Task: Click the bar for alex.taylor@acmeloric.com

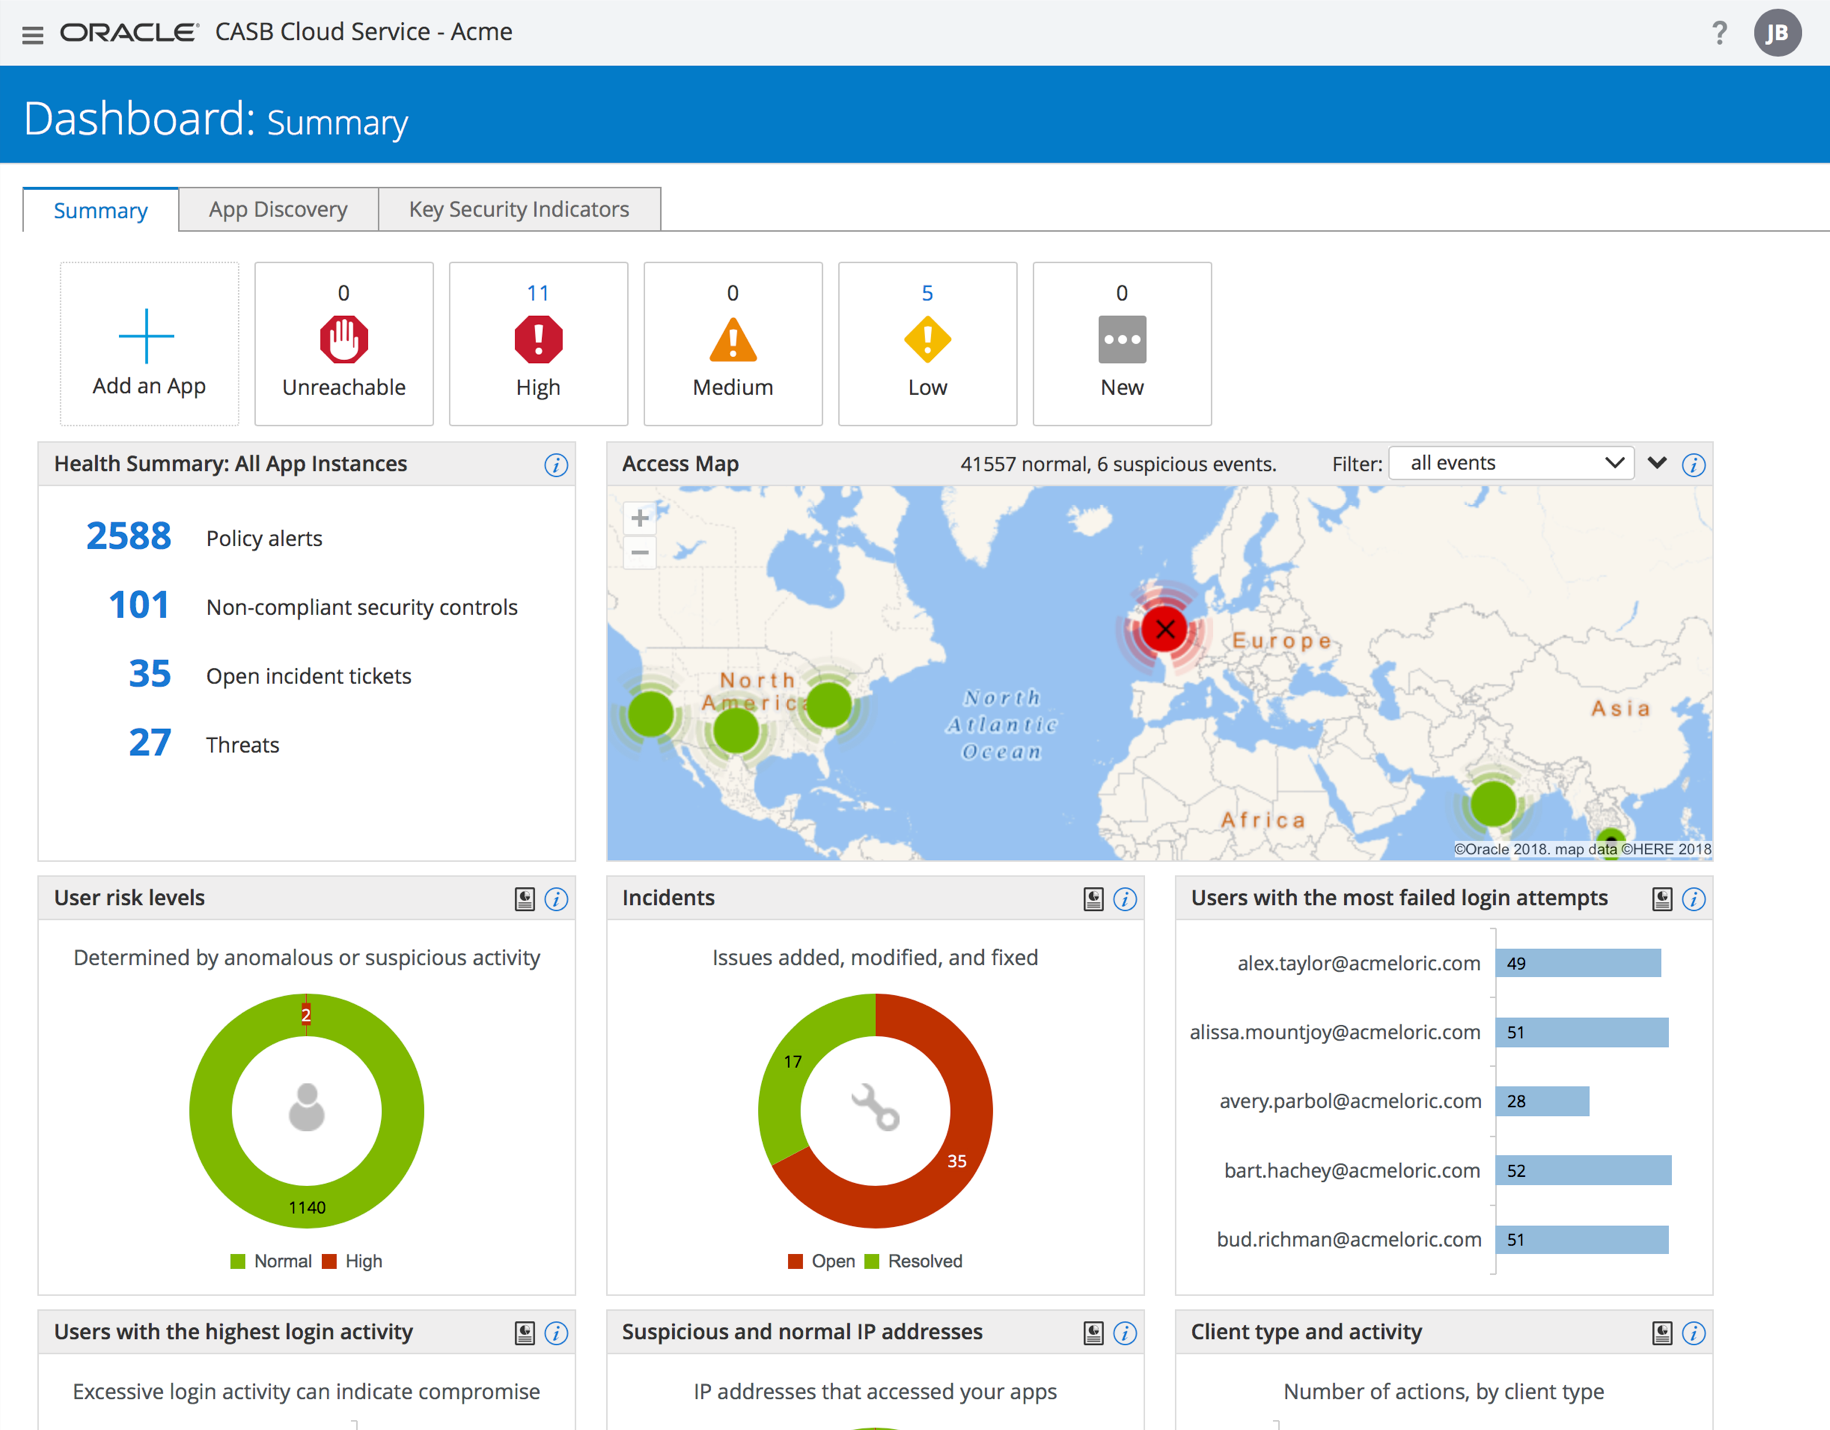Action: 1578,963
